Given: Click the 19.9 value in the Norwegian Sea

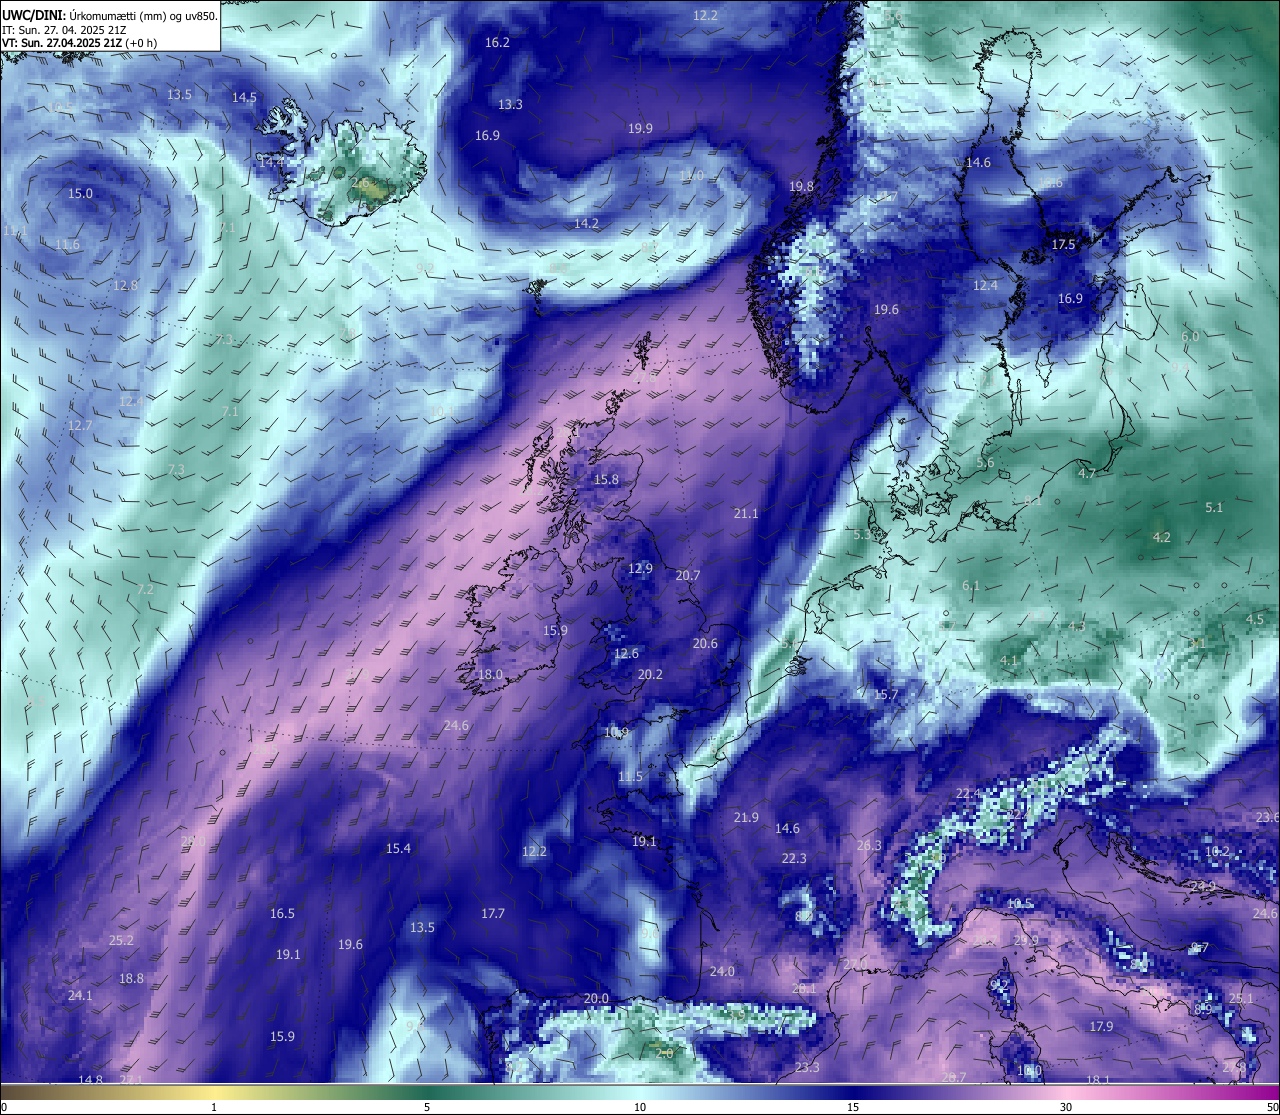Looking at the screenshot, I should [640, 129].
